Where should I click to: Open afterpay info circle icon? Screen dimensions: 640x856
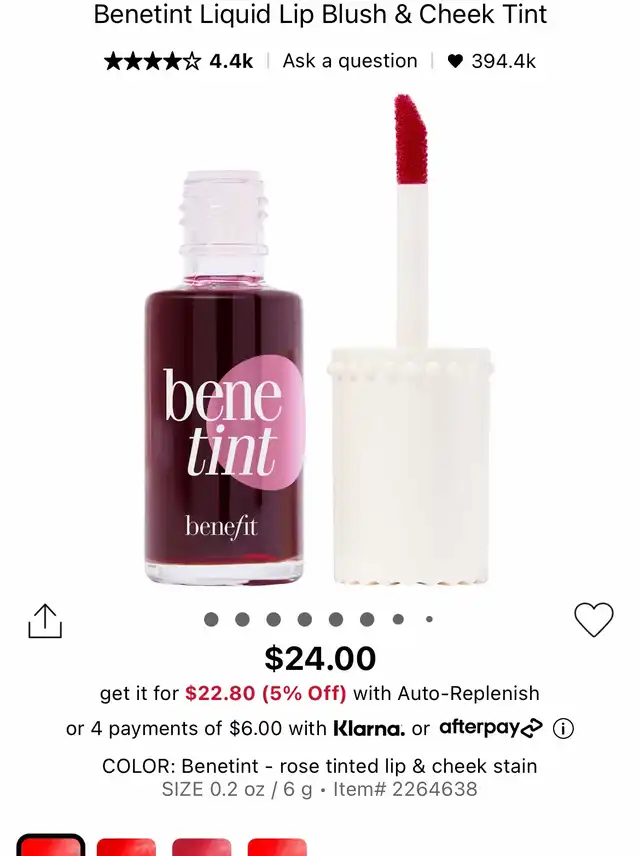point(563,728)
